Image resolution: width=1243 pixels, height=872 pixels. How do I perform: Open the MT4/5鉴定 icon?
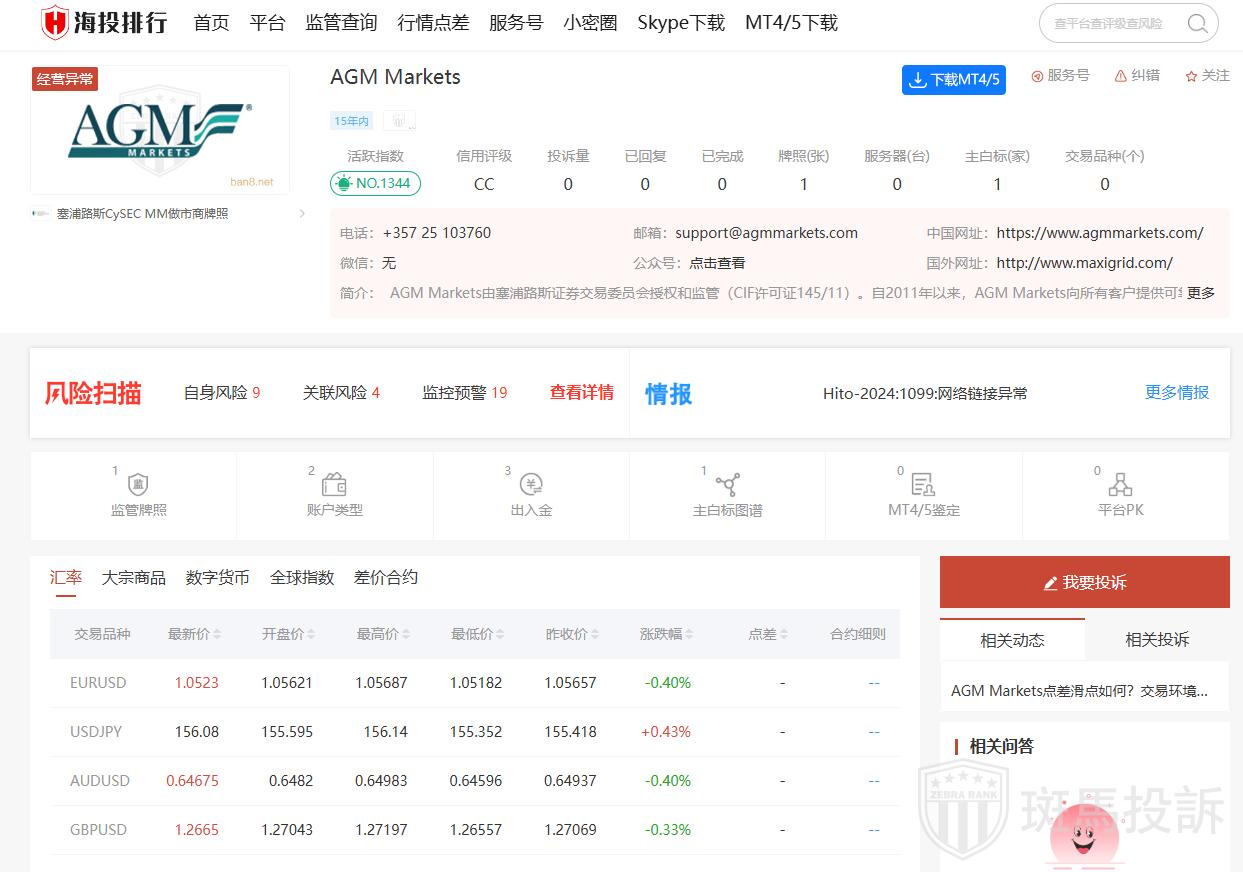pyautogui.click(x=923, y=486)
